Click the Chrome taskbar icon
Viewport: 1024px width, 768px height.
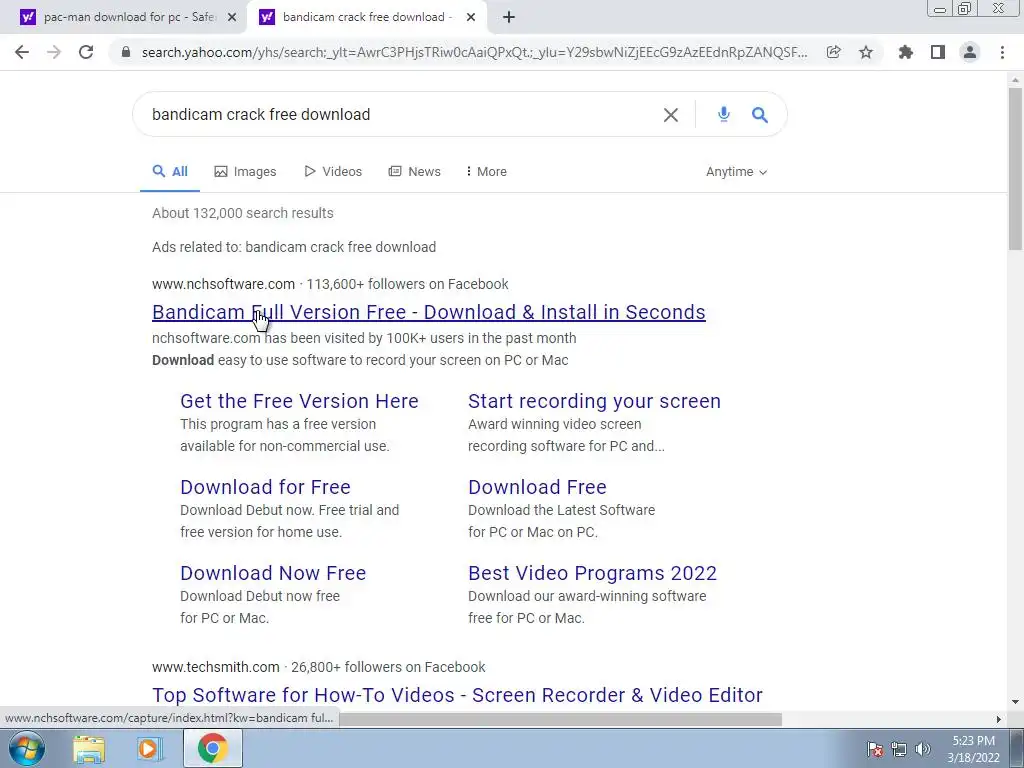(213, 748)
